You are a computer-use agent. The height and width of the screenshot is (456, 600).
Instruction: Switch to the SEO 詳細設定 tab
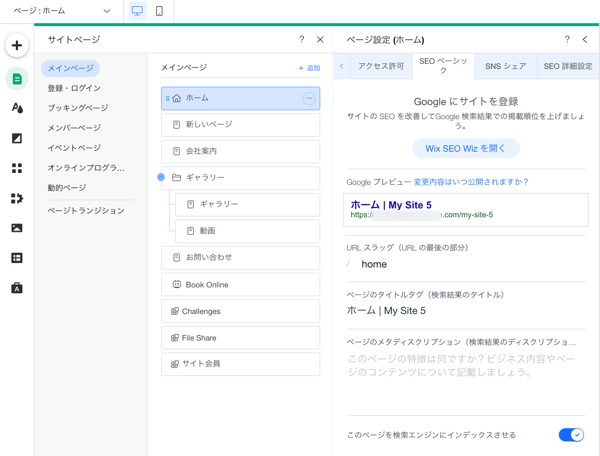pyautogui.click(x=568, y=66)
